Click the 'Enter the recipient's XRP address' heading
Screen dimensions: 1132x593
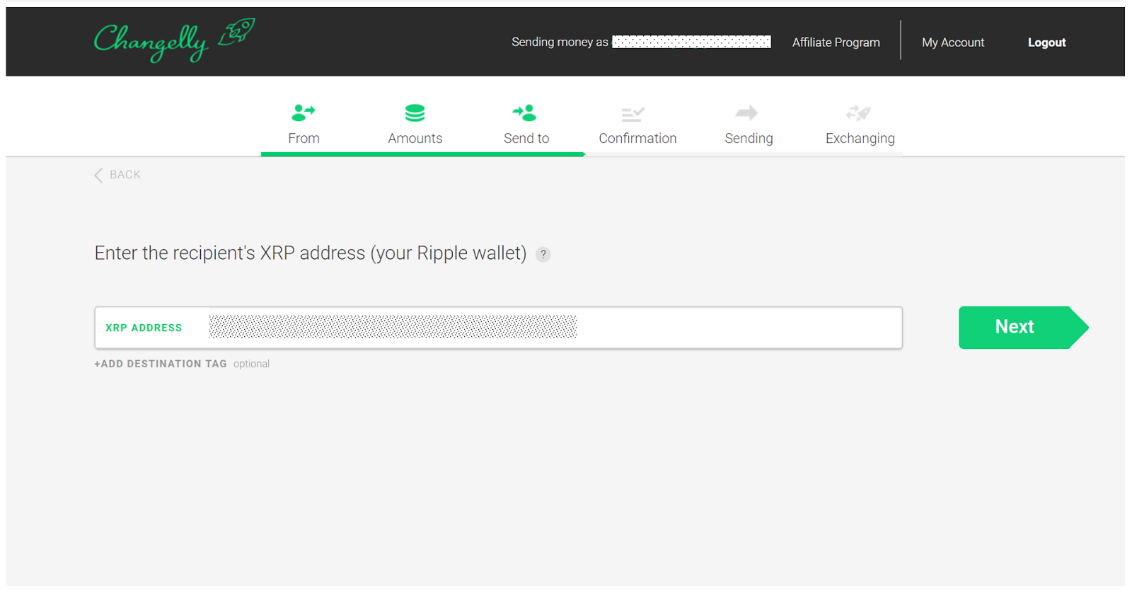click(x=310, y=254)
